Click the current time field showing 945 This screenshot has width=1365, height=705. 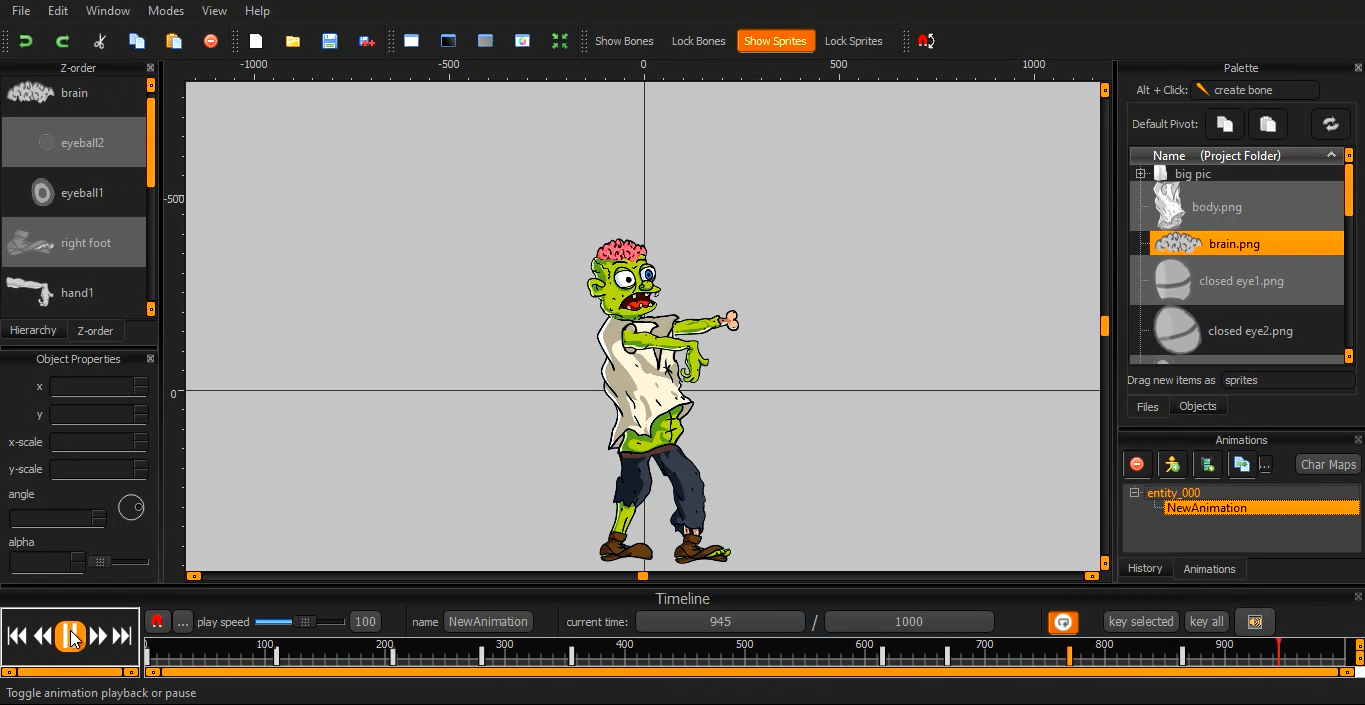coord(720,622)
